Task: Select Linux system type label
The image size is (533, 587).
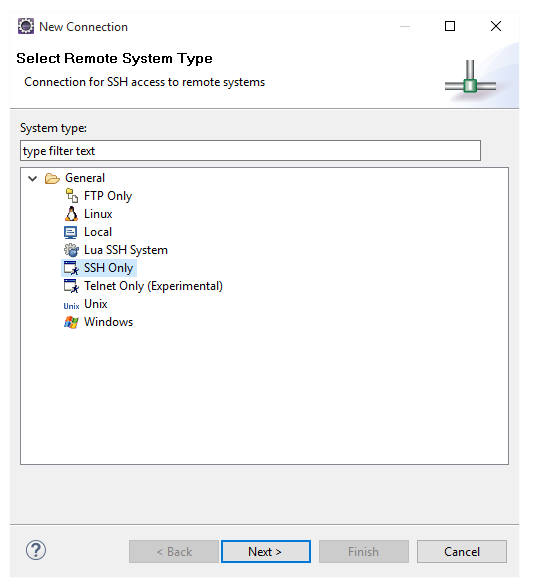Action: (98, 214)
